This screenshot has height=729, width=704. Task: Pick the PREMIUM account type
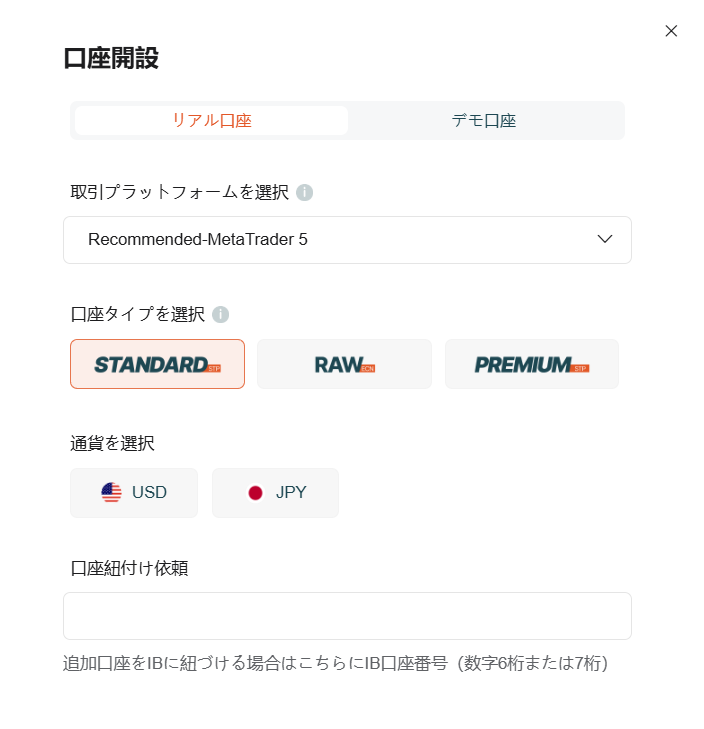[x=531, y=364]
